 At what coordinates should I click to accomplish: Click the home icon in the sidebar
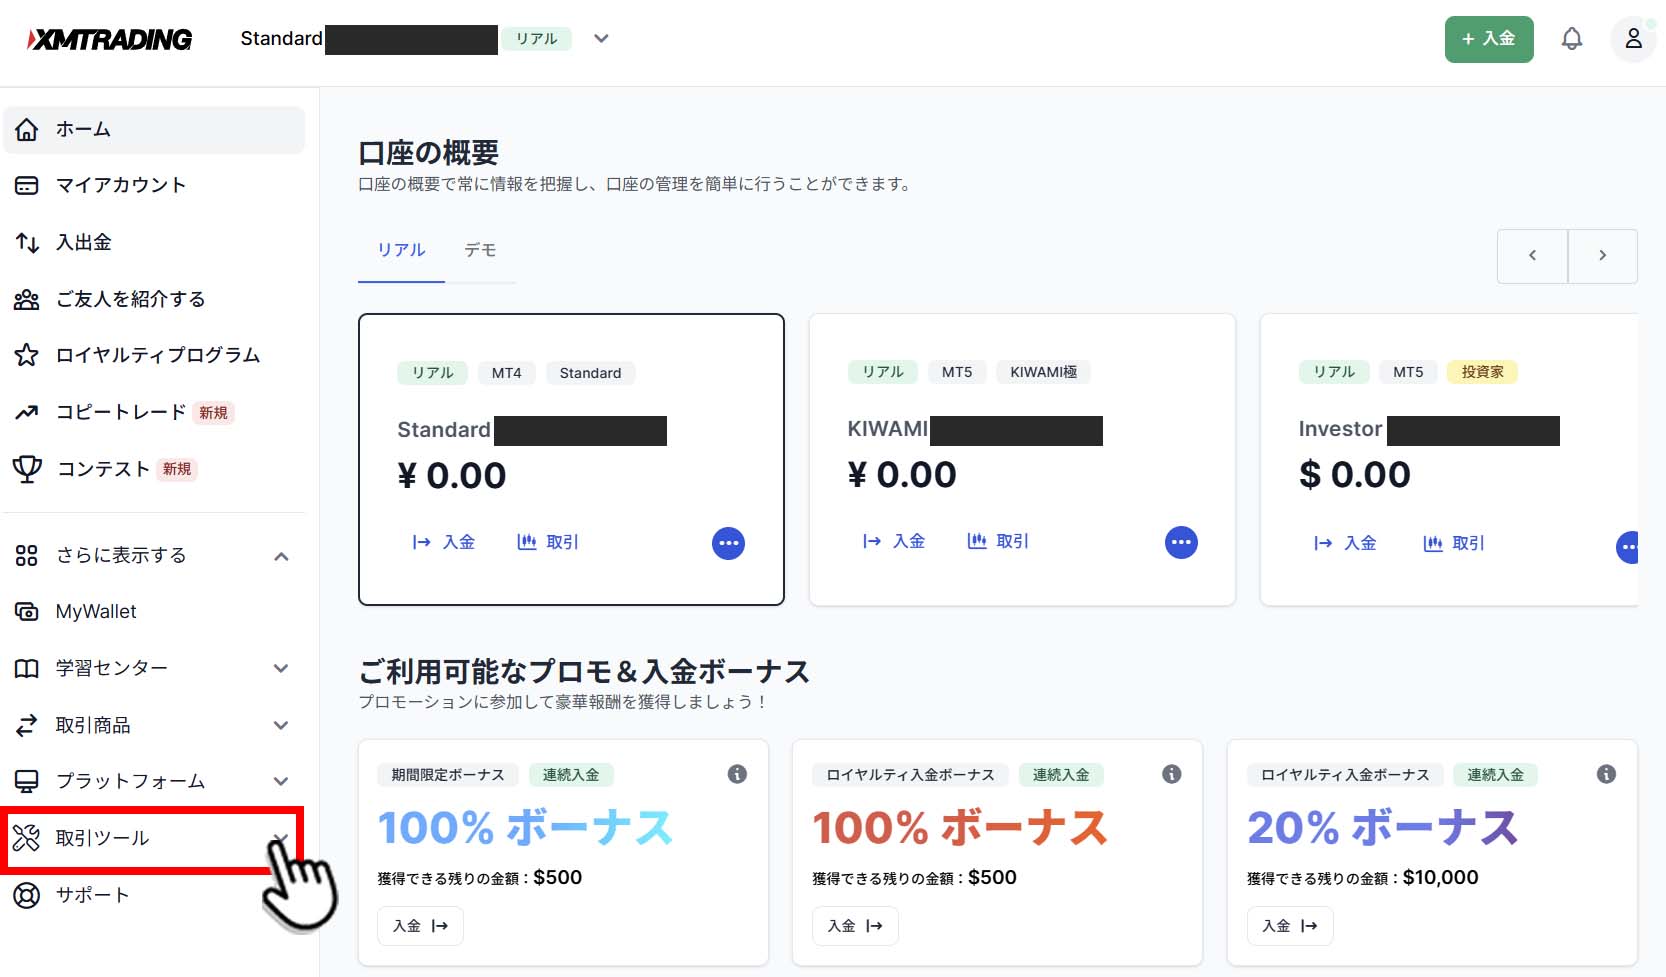click(x=27, y=130)
